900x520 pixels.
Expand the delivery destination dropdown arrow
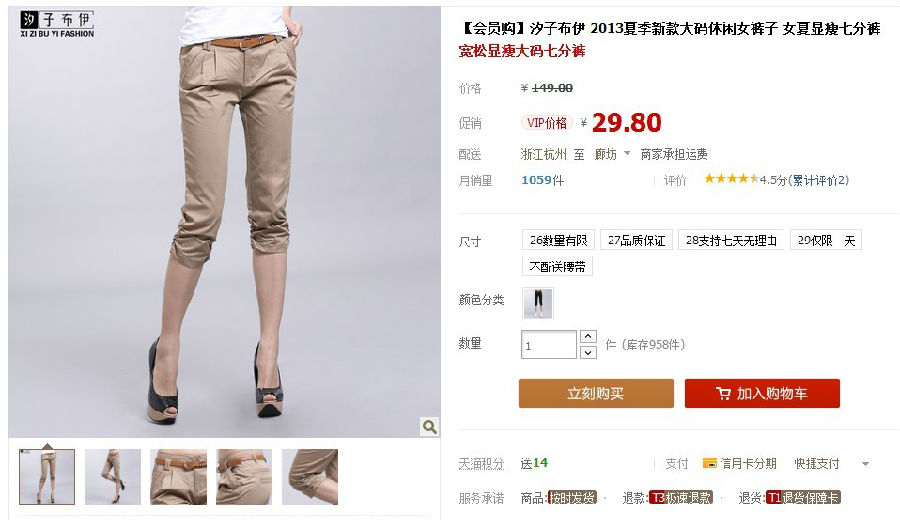pyautogui.click(x=627, y=153)
